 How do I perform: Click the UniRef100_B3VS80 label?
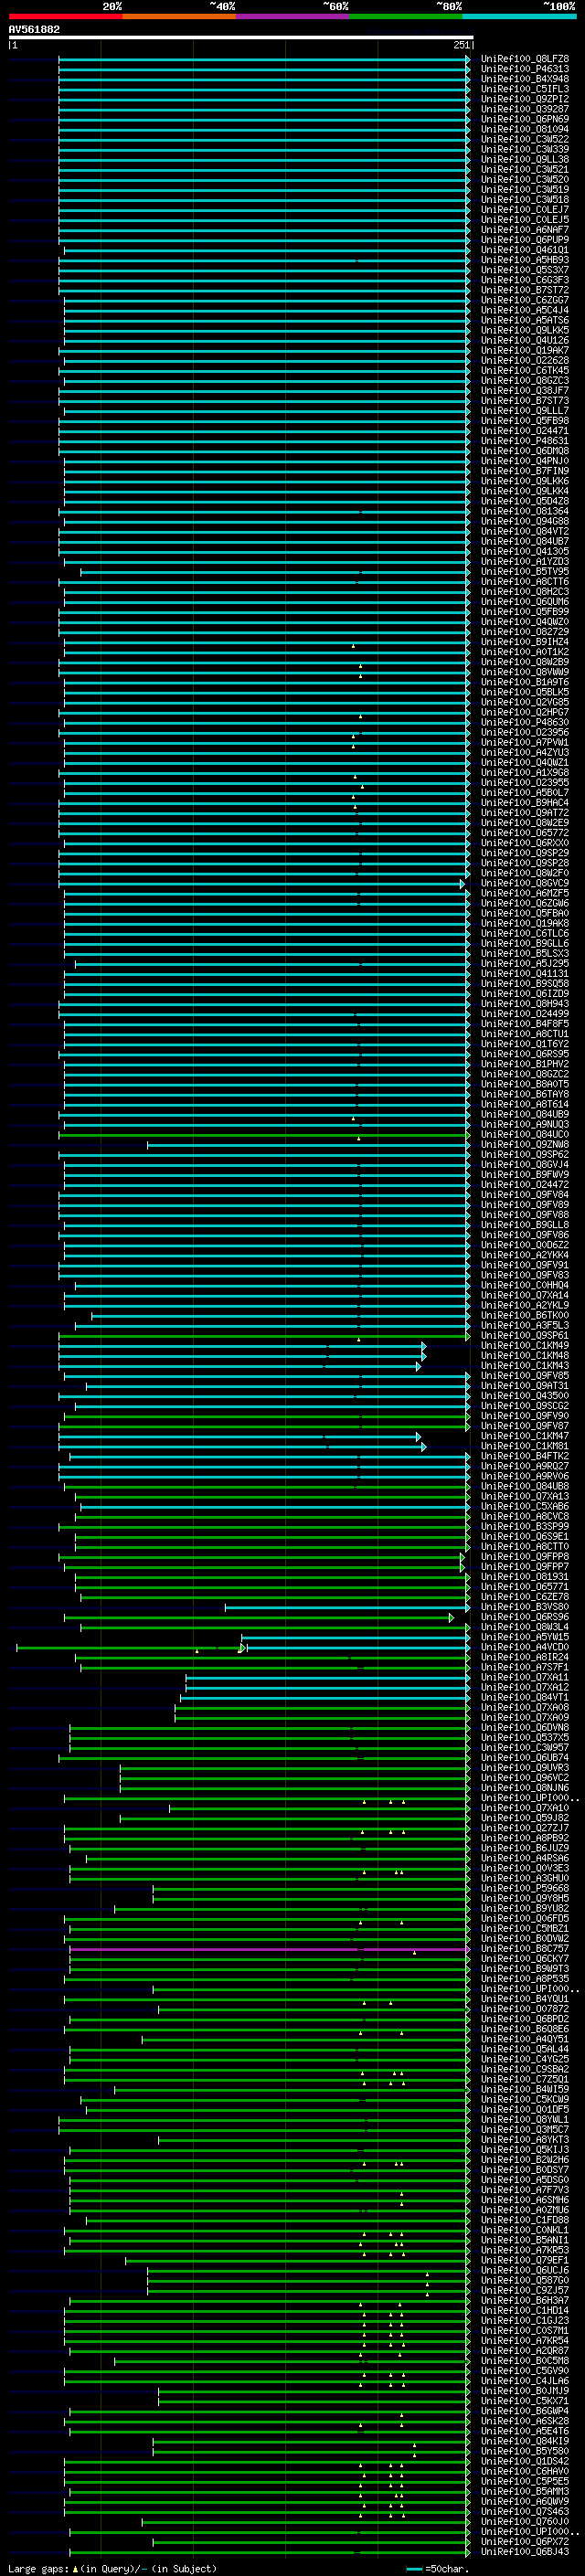click(525, 1607)
